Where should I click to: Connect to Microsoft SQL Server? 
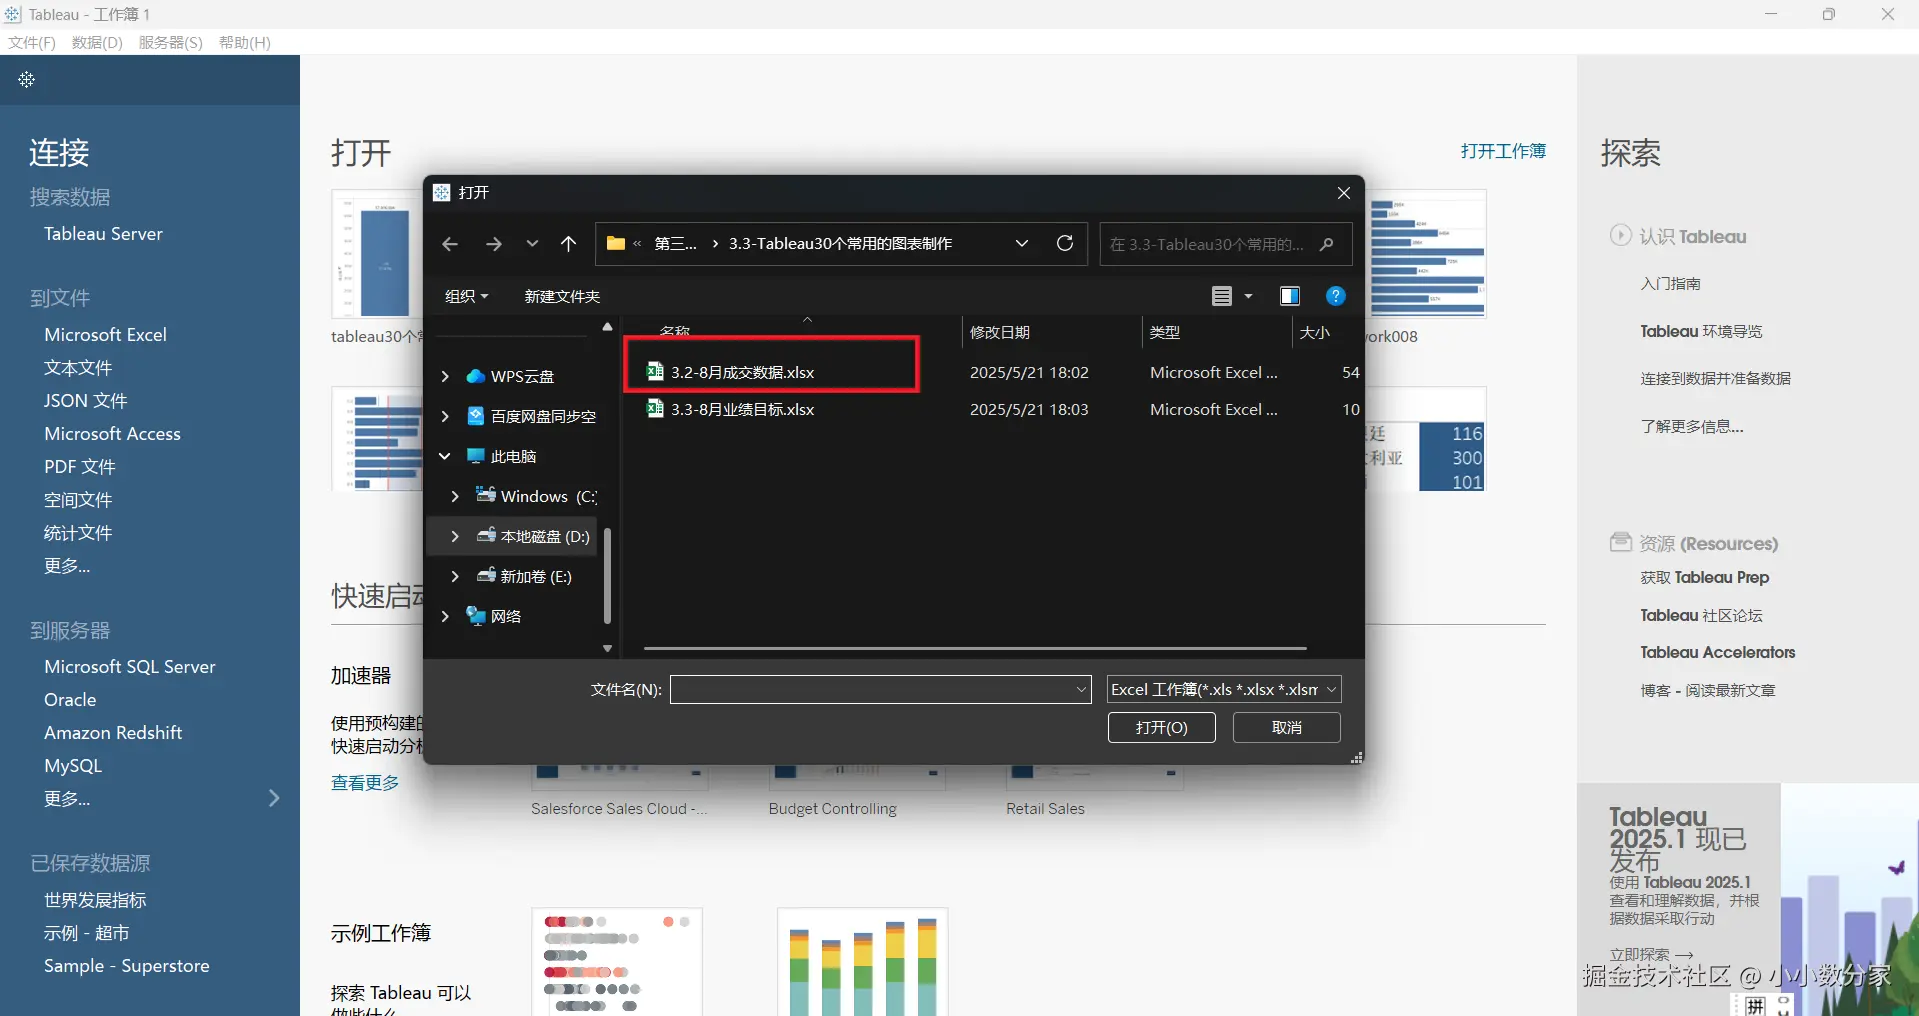[x=130, y=666]
